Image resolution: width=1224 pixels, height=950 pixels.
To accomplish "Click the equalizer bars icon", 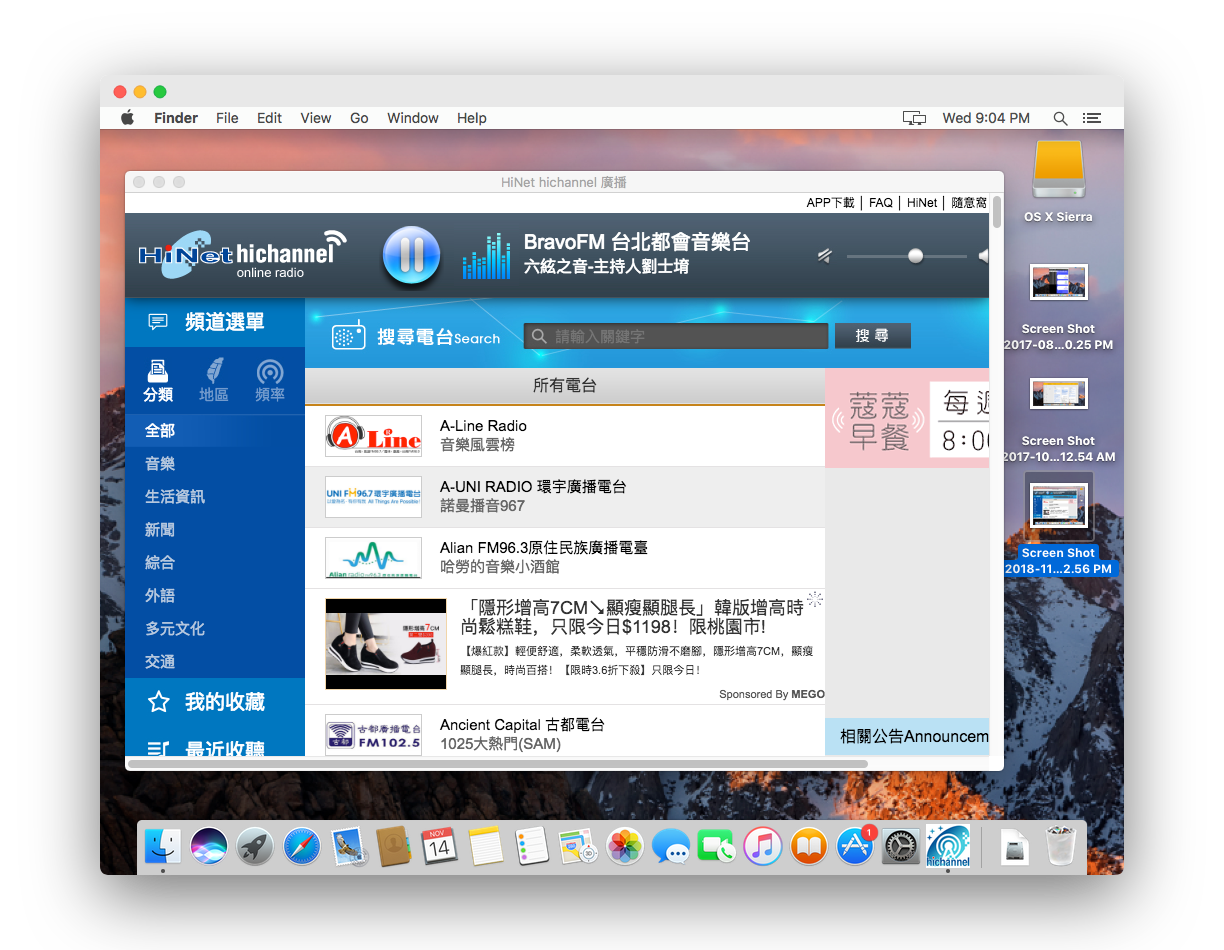I will pos(486,256).
